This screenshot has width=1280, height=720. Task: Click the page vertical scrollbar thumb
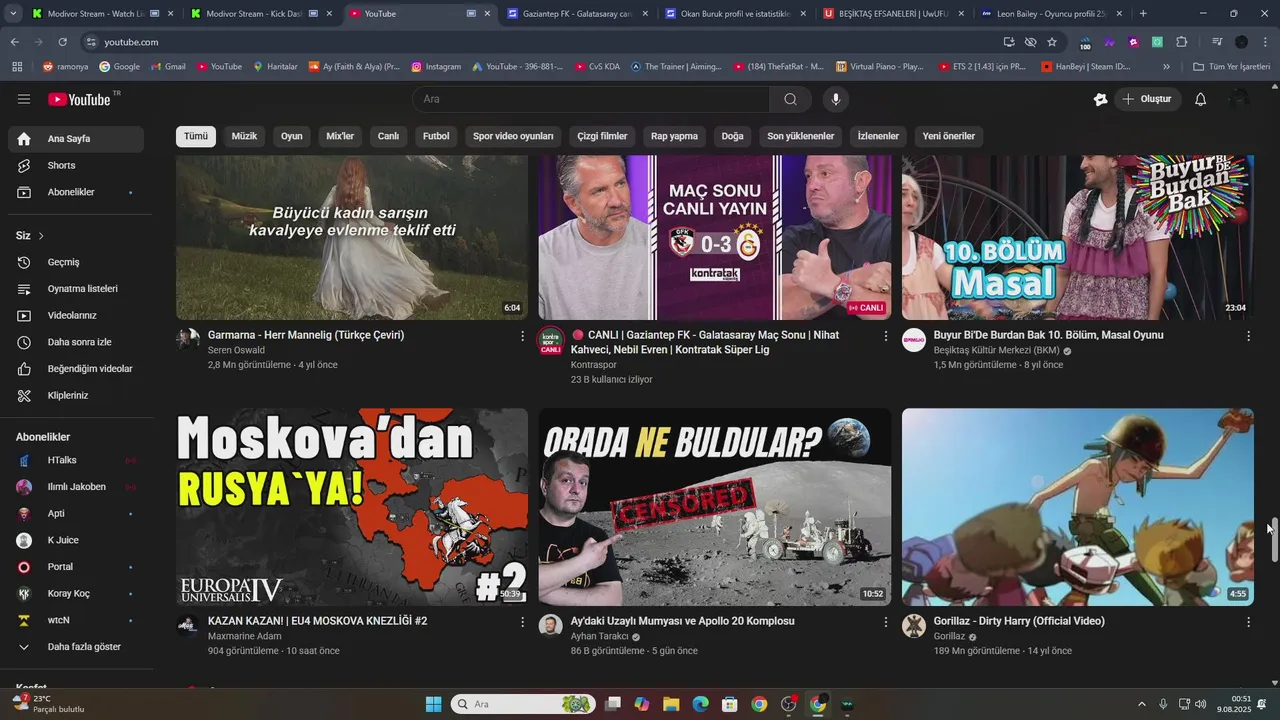click(1273, 540)
